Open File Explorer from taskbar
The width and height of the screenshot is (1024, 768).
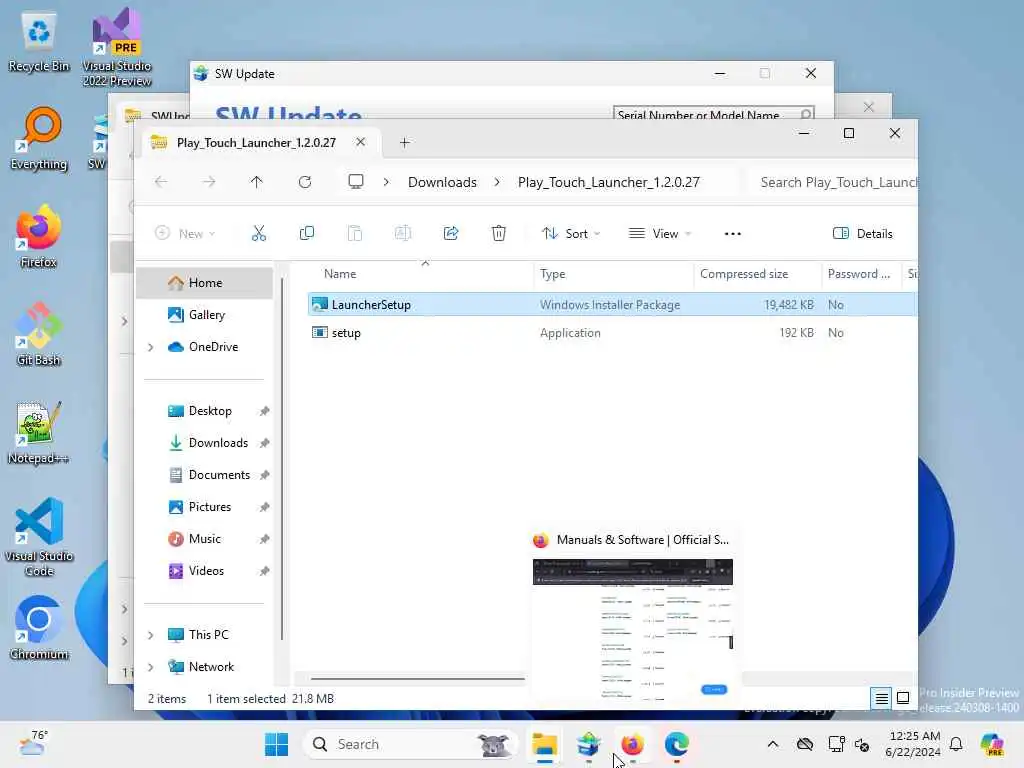click(544, 744)
